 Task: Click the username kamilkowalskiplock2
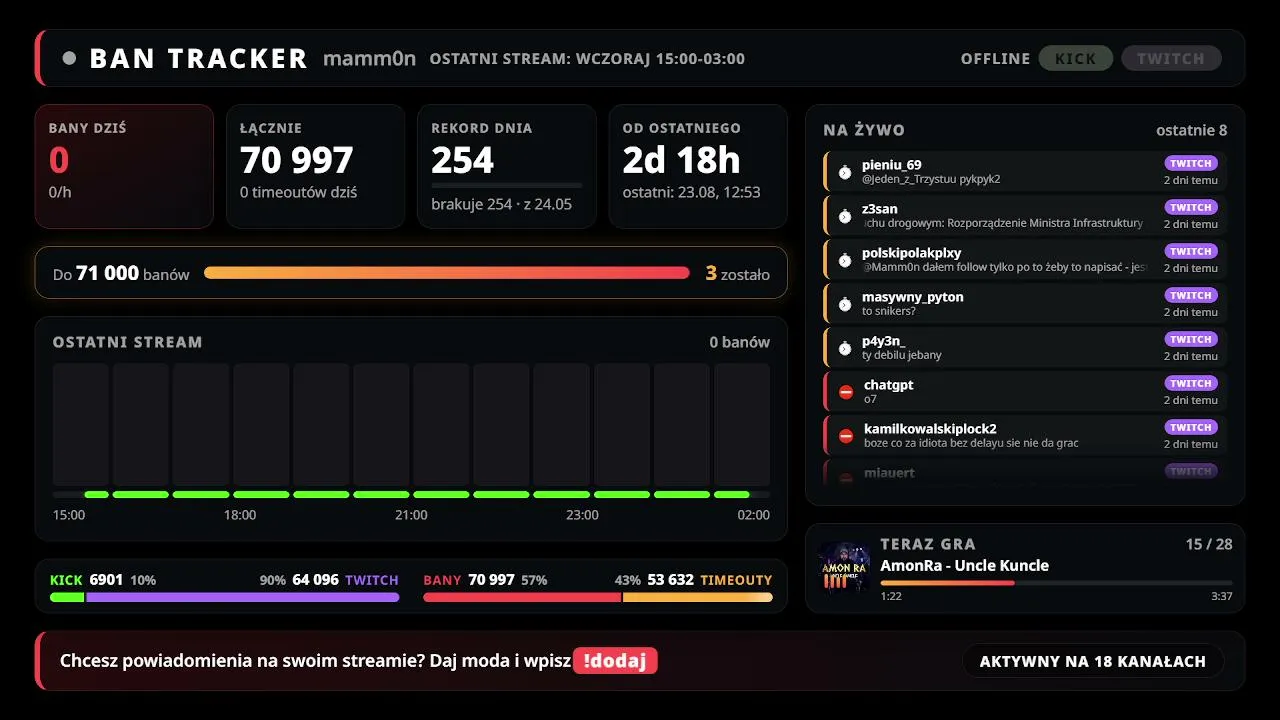click(930, 429)
